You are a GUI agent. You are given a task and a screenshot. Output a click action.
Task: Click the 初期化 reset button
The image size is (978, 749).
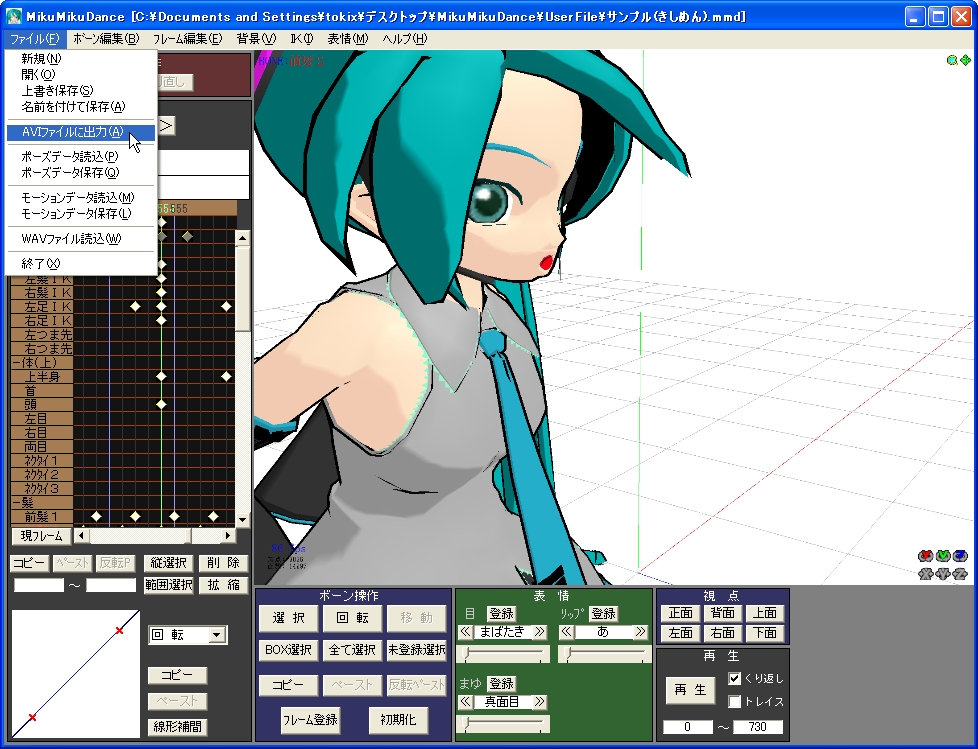point(398,720)
